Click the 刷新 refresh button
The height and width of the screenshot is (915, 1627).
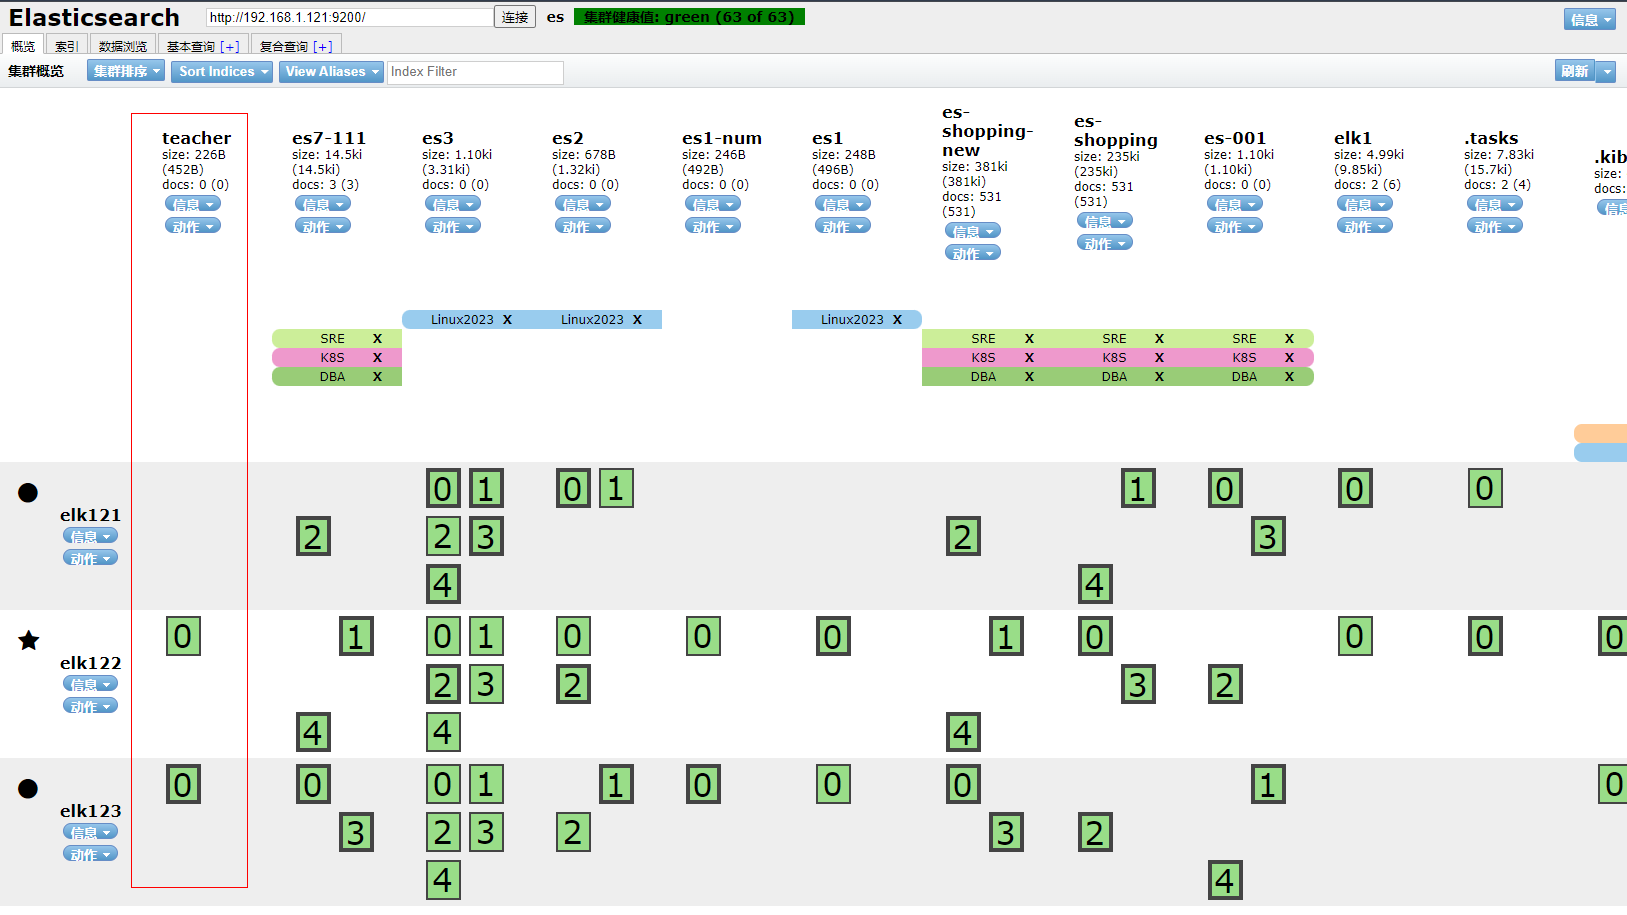click(x=1575, y=71)
